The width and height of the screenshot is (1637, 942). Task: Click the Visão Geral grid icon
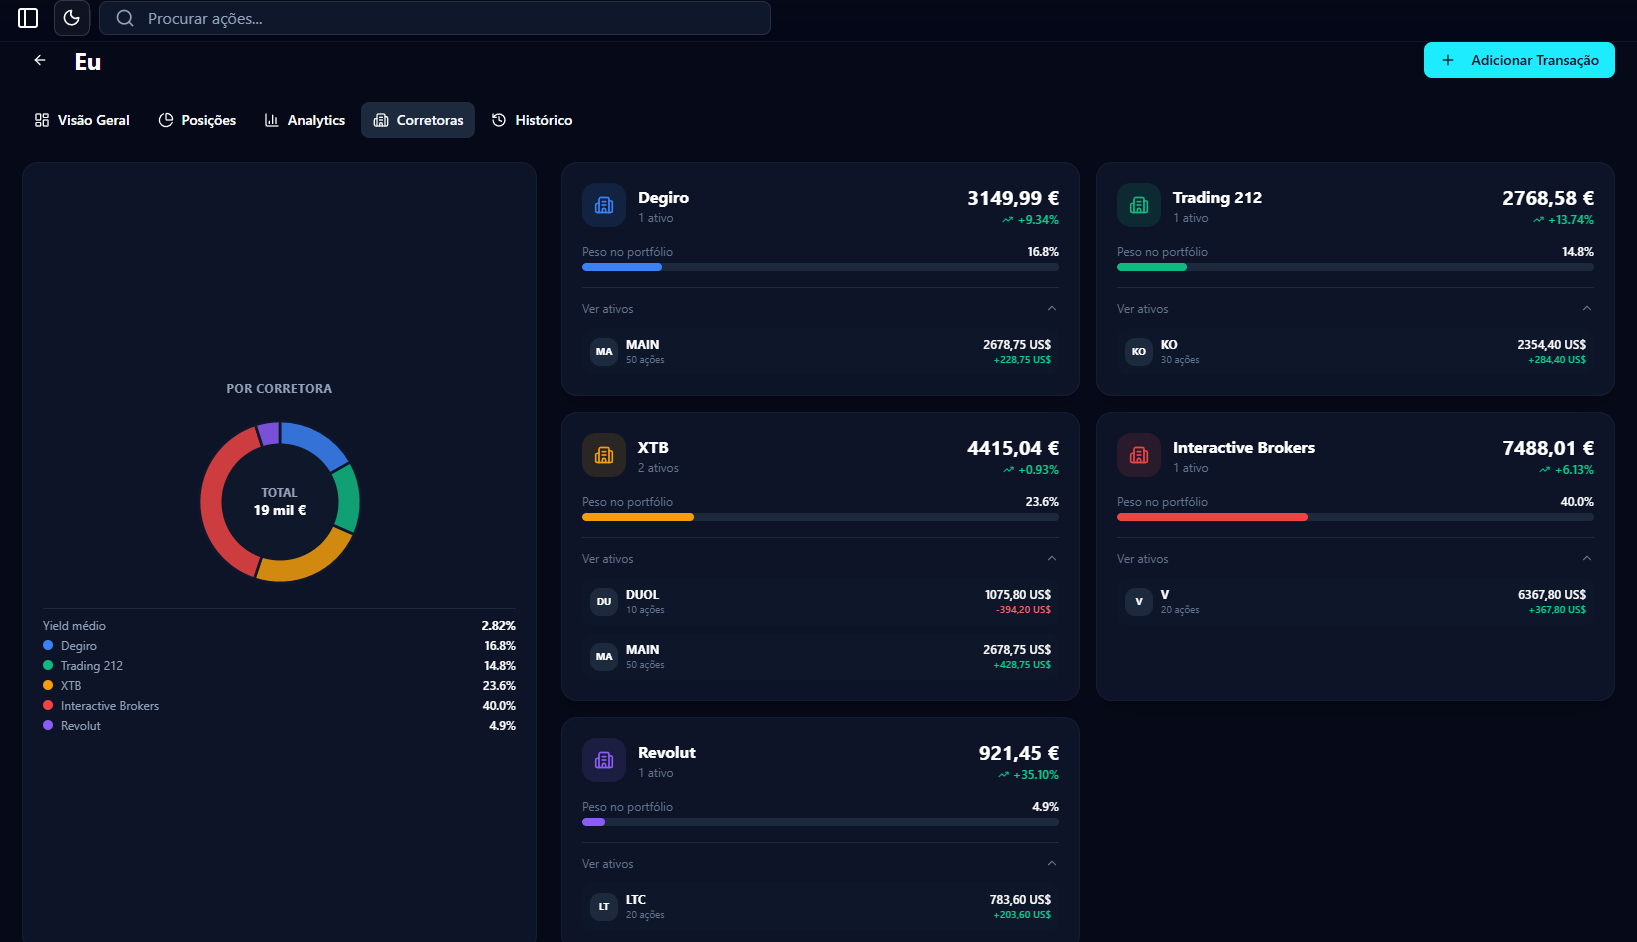tap(42, 120)
